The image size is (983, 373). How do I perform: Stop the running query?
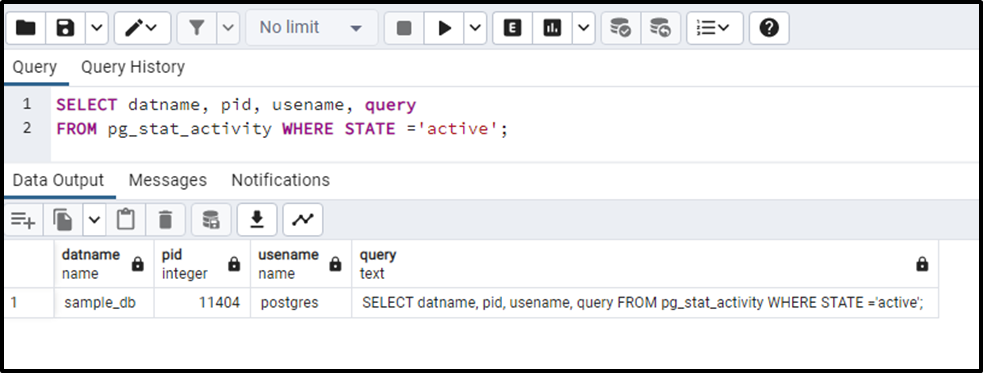404,28
